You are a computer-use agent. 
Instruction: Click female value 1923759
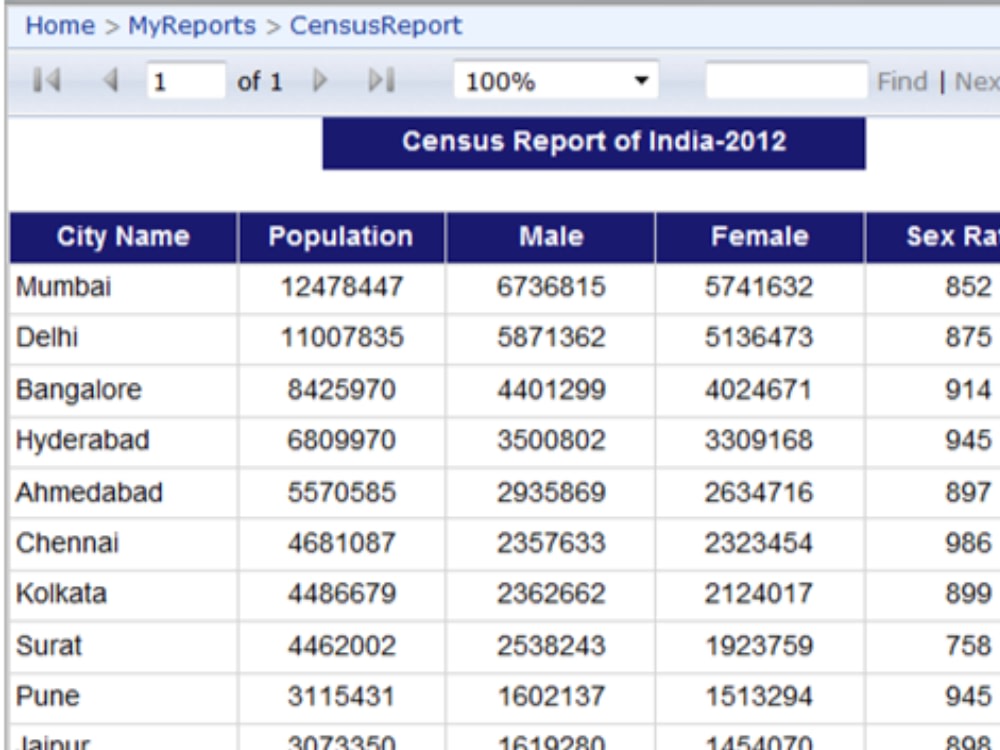(x=759, y=646)
